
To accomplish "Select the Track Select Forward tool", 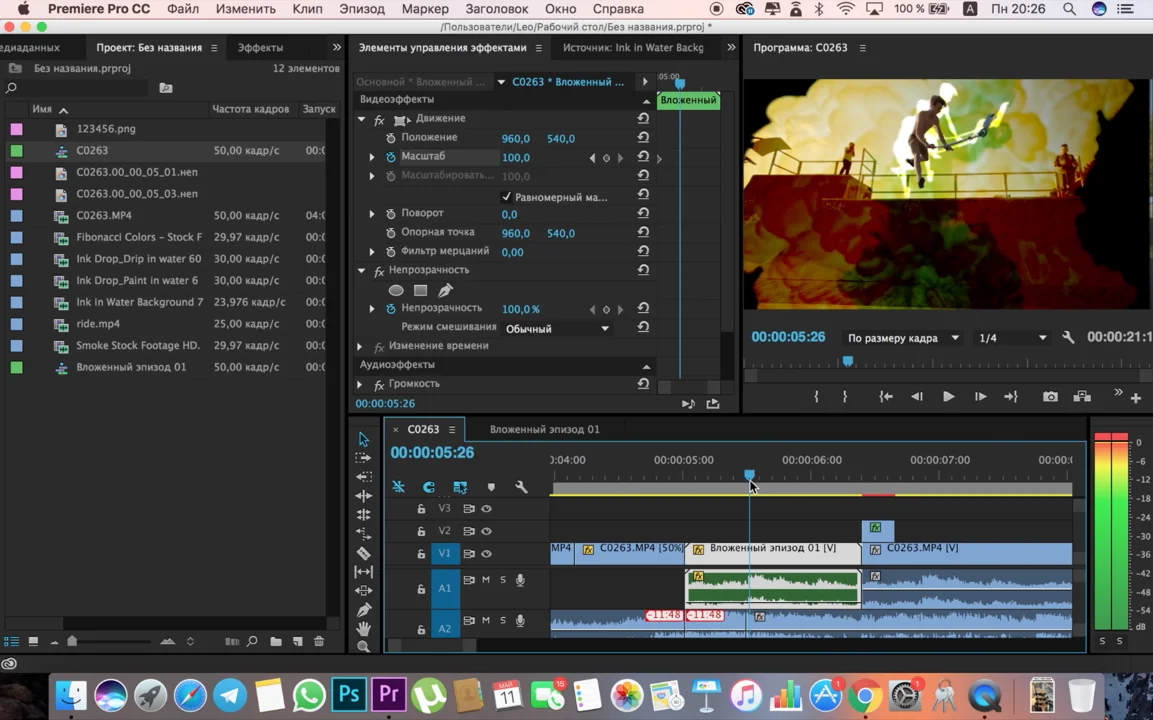I will click(x=363, y=457).
